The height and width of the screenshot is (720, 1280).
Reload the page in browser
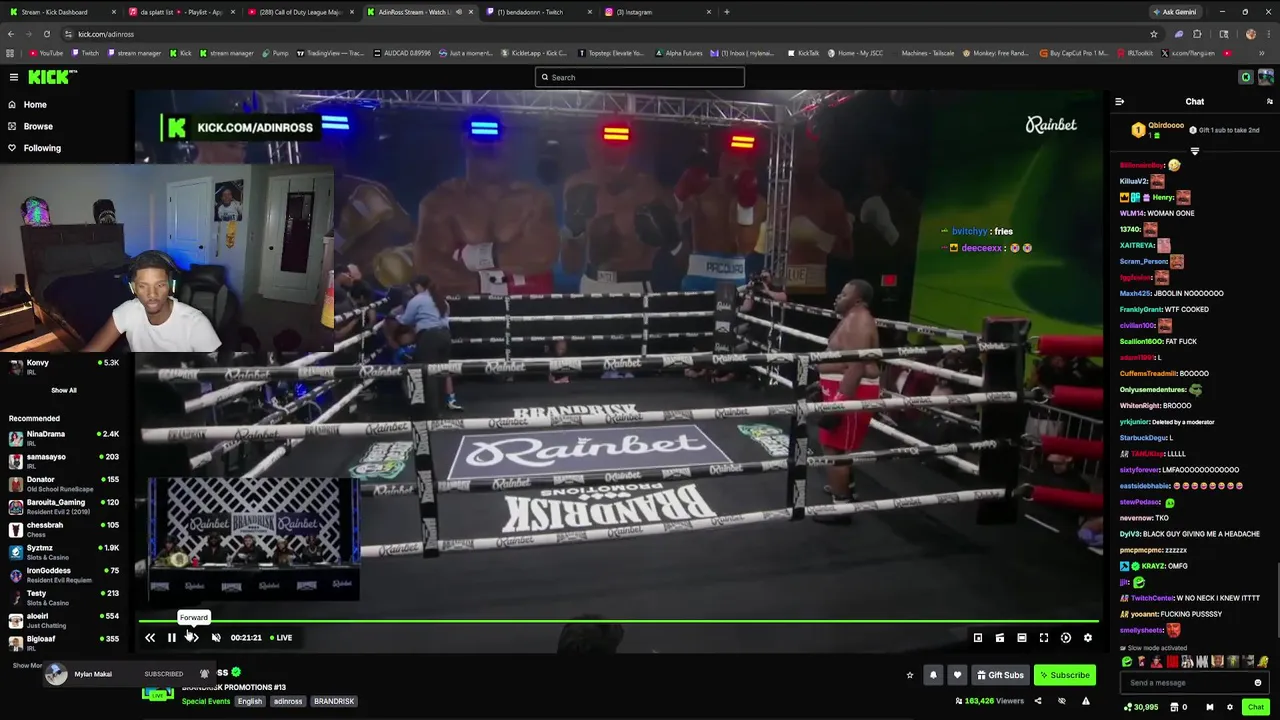(x=47, y=34)
